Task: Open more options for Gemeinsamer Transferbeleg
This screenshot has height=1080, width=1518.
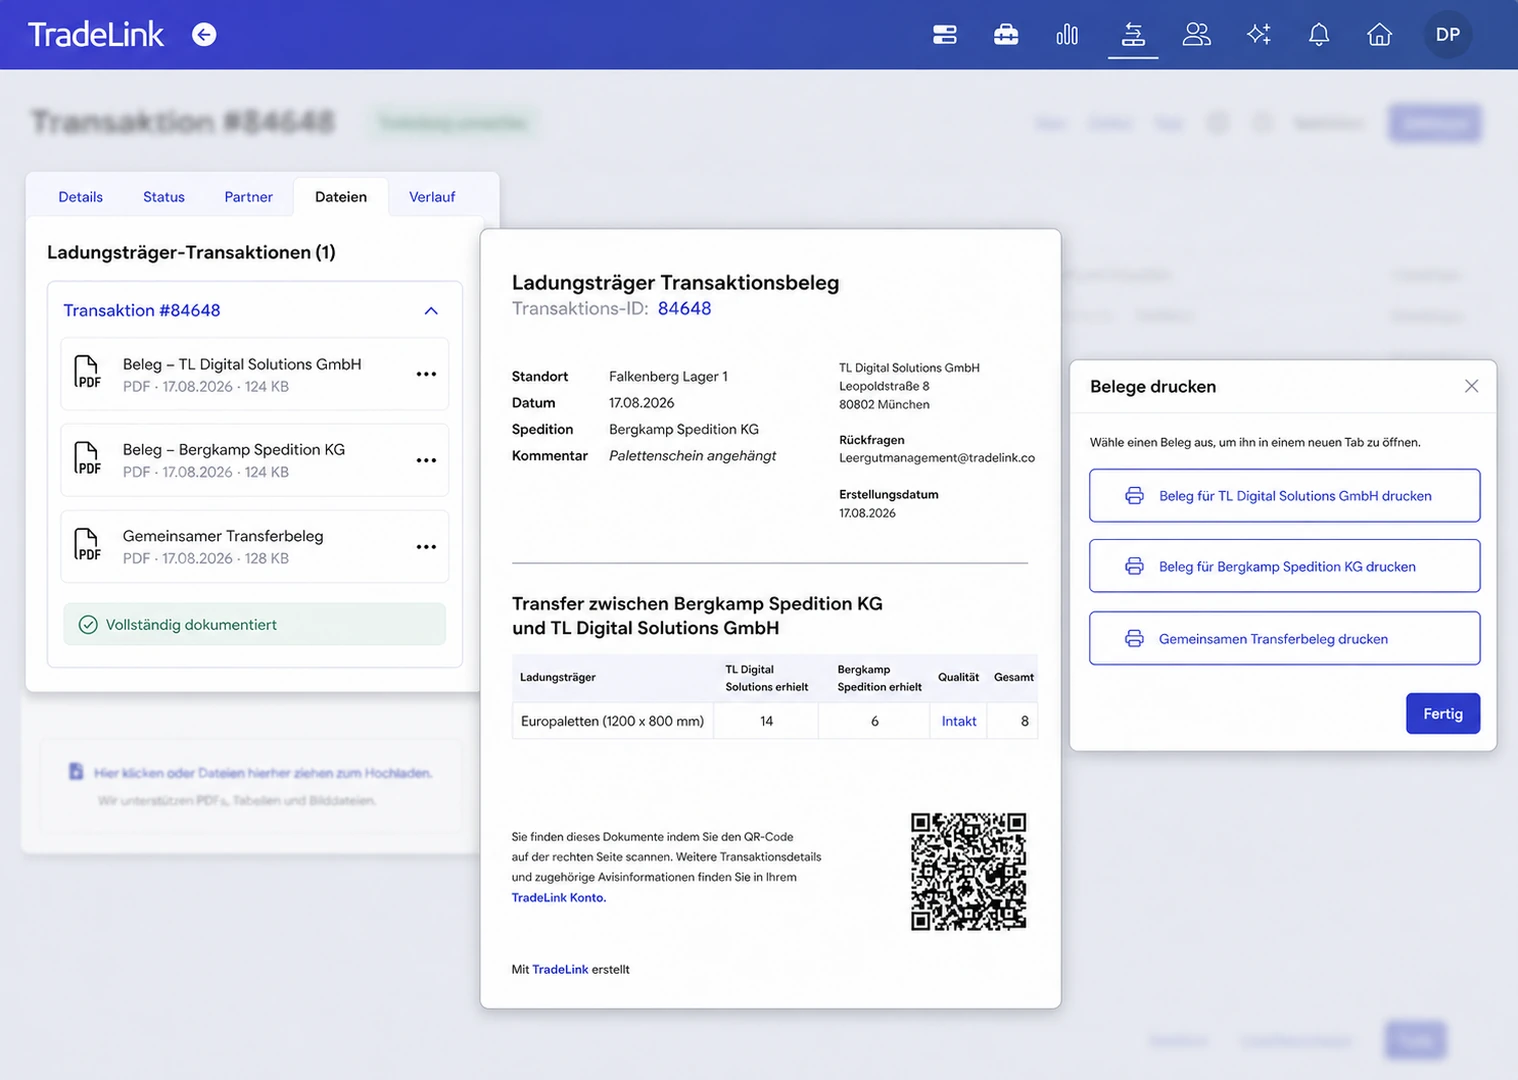Action: click(x=426, y=547)
